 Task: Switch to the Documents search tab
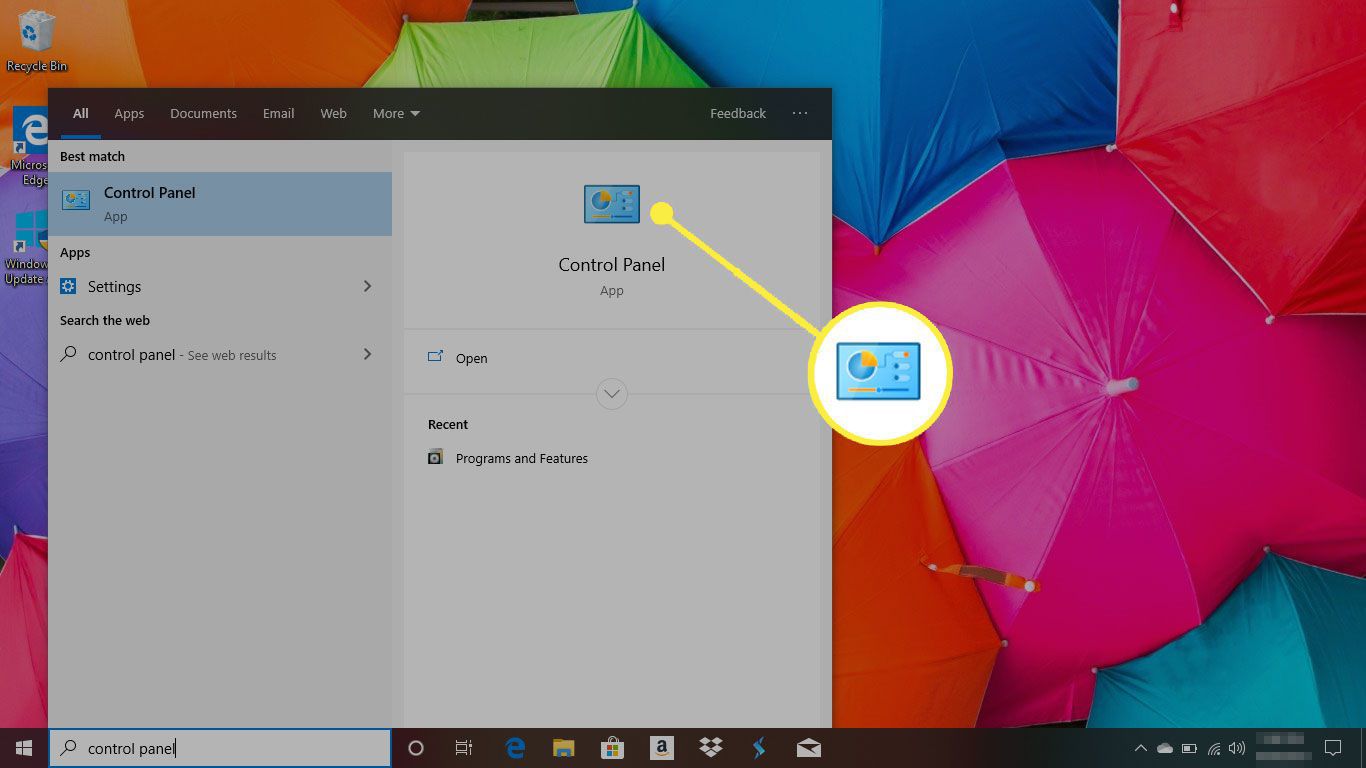[203, 114]
